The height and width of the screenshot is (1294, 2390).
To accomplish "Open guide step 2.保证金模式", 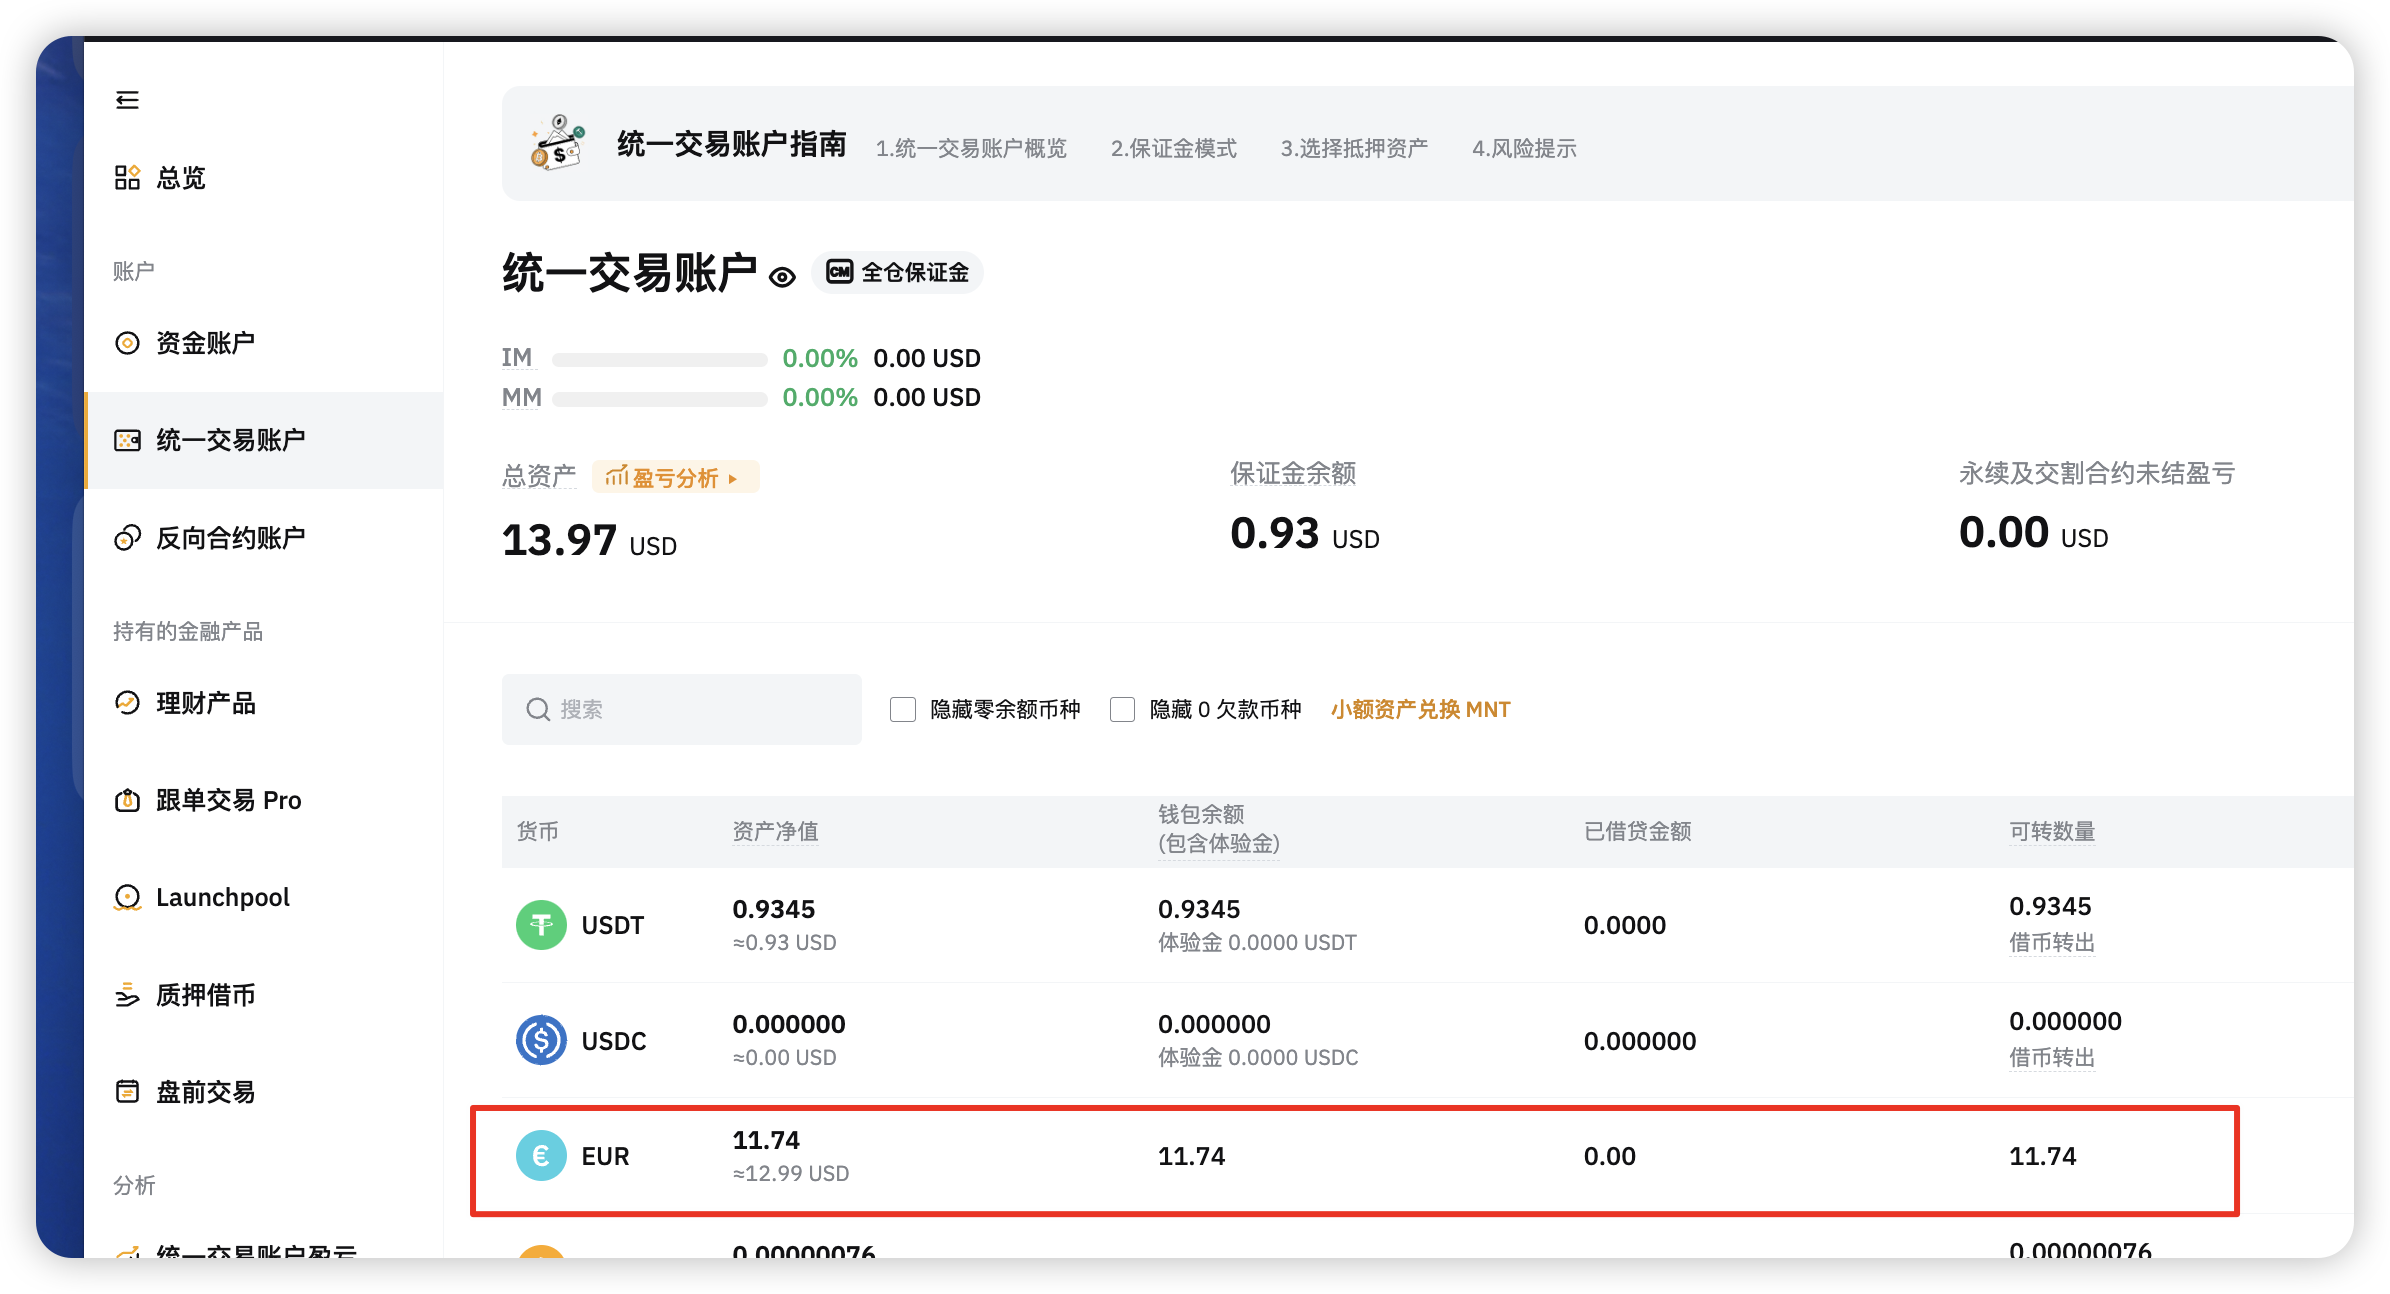I will coord(1172,148).
